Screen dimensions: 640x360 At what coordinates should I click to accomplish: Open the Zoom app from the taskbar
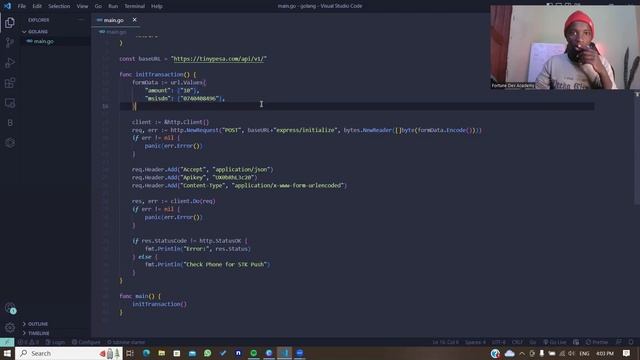coord(300,353)
